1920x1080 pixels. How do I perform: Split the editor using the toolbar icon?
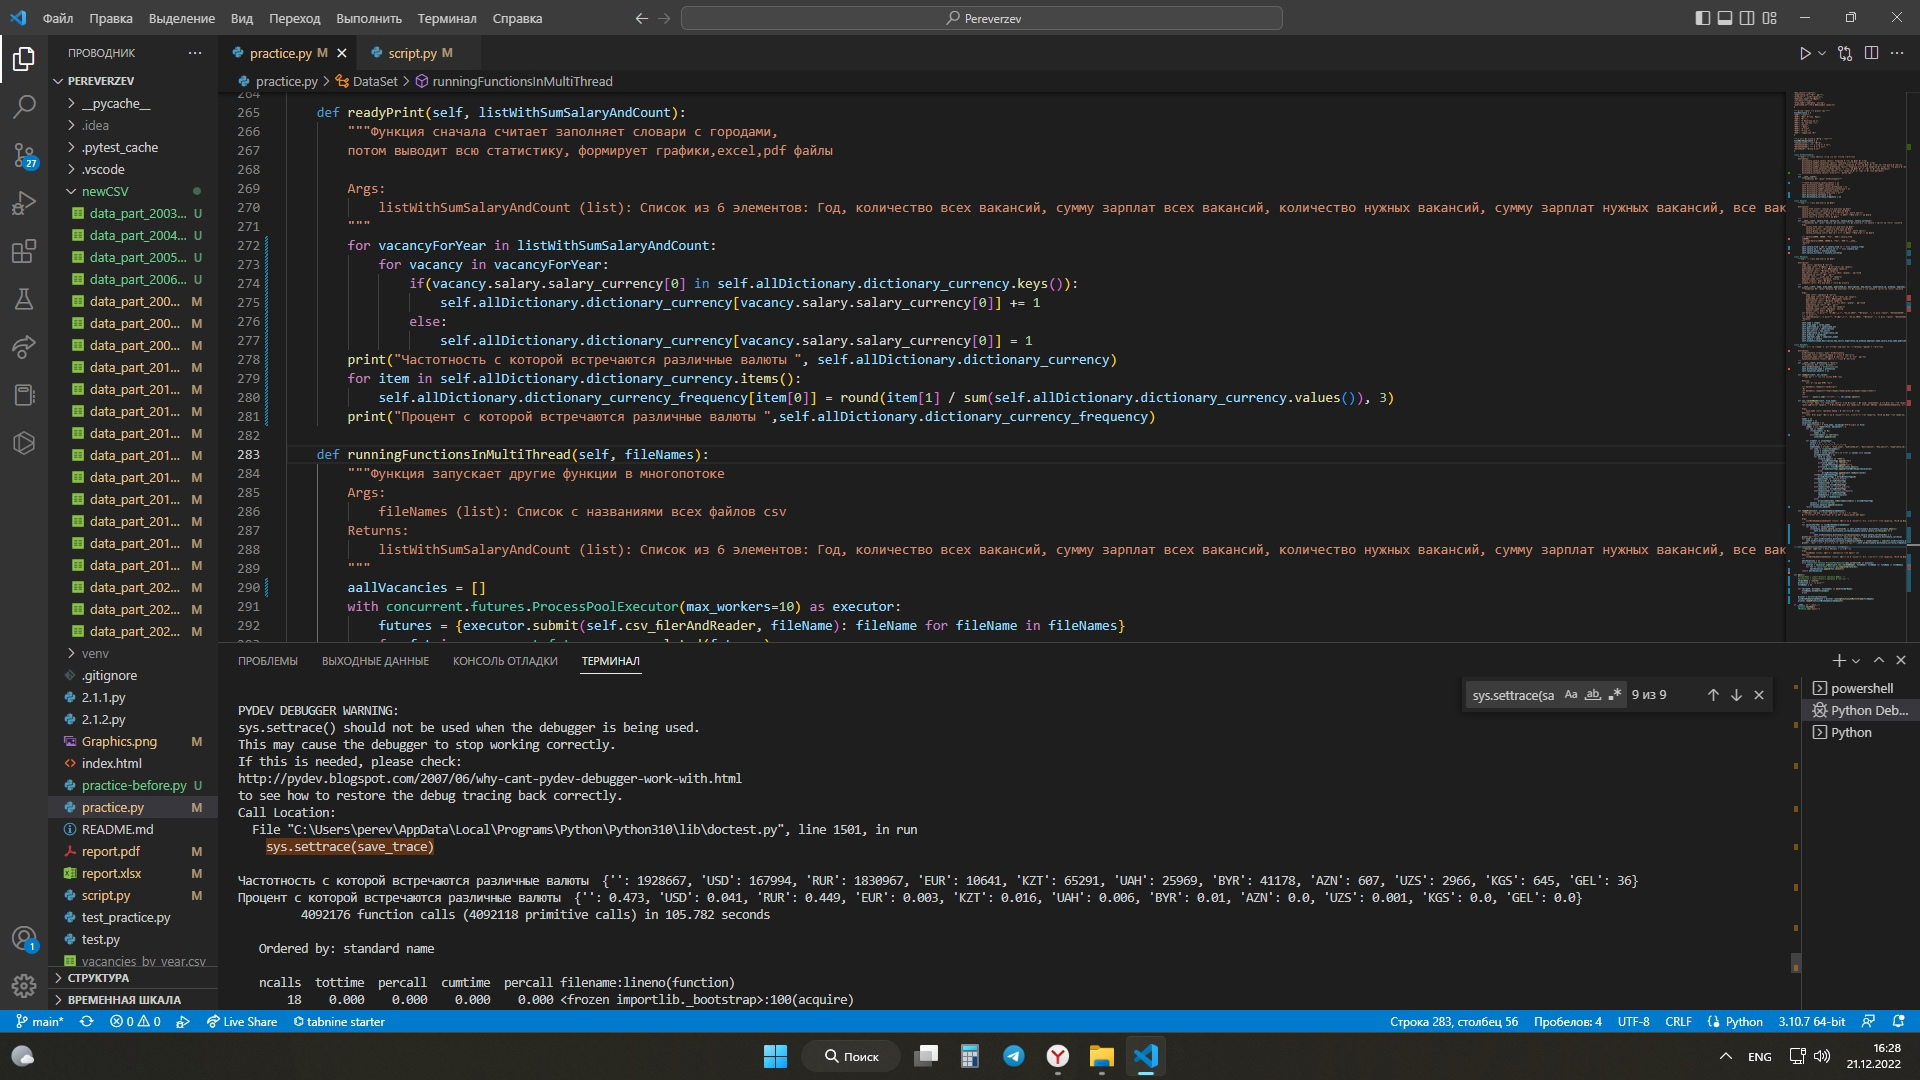[1871, 53]
